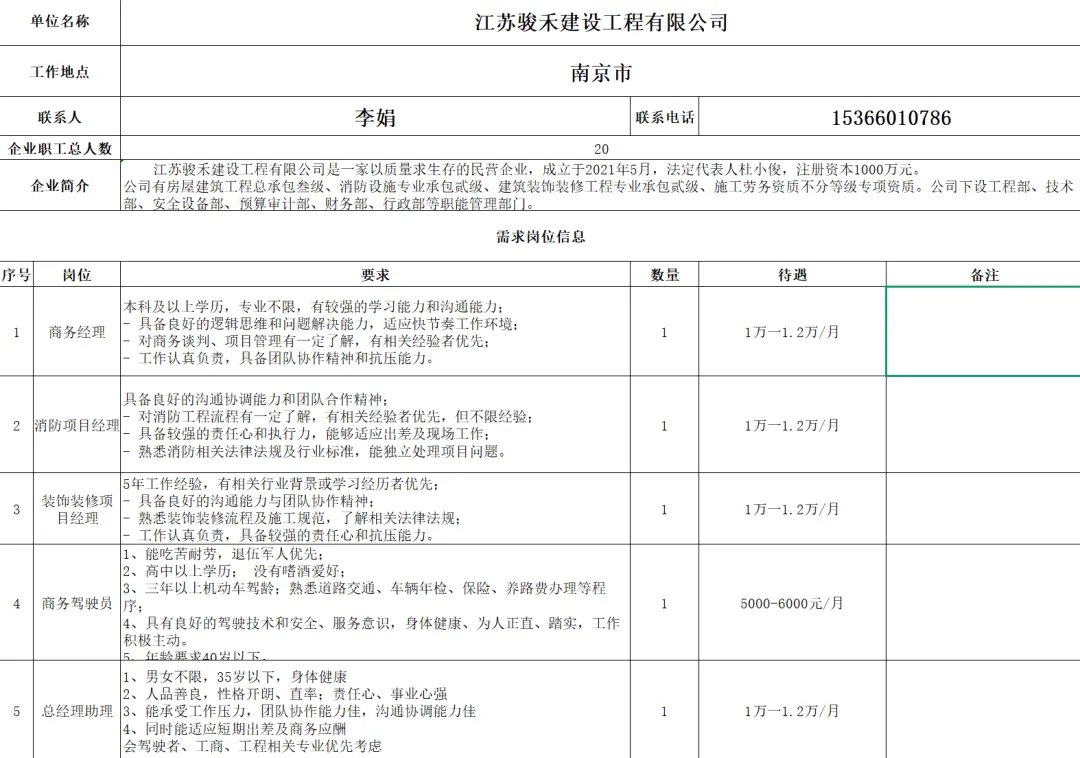
Task: Click requirements cell for 商务驾驶员
Action: [x=375, y=603]
